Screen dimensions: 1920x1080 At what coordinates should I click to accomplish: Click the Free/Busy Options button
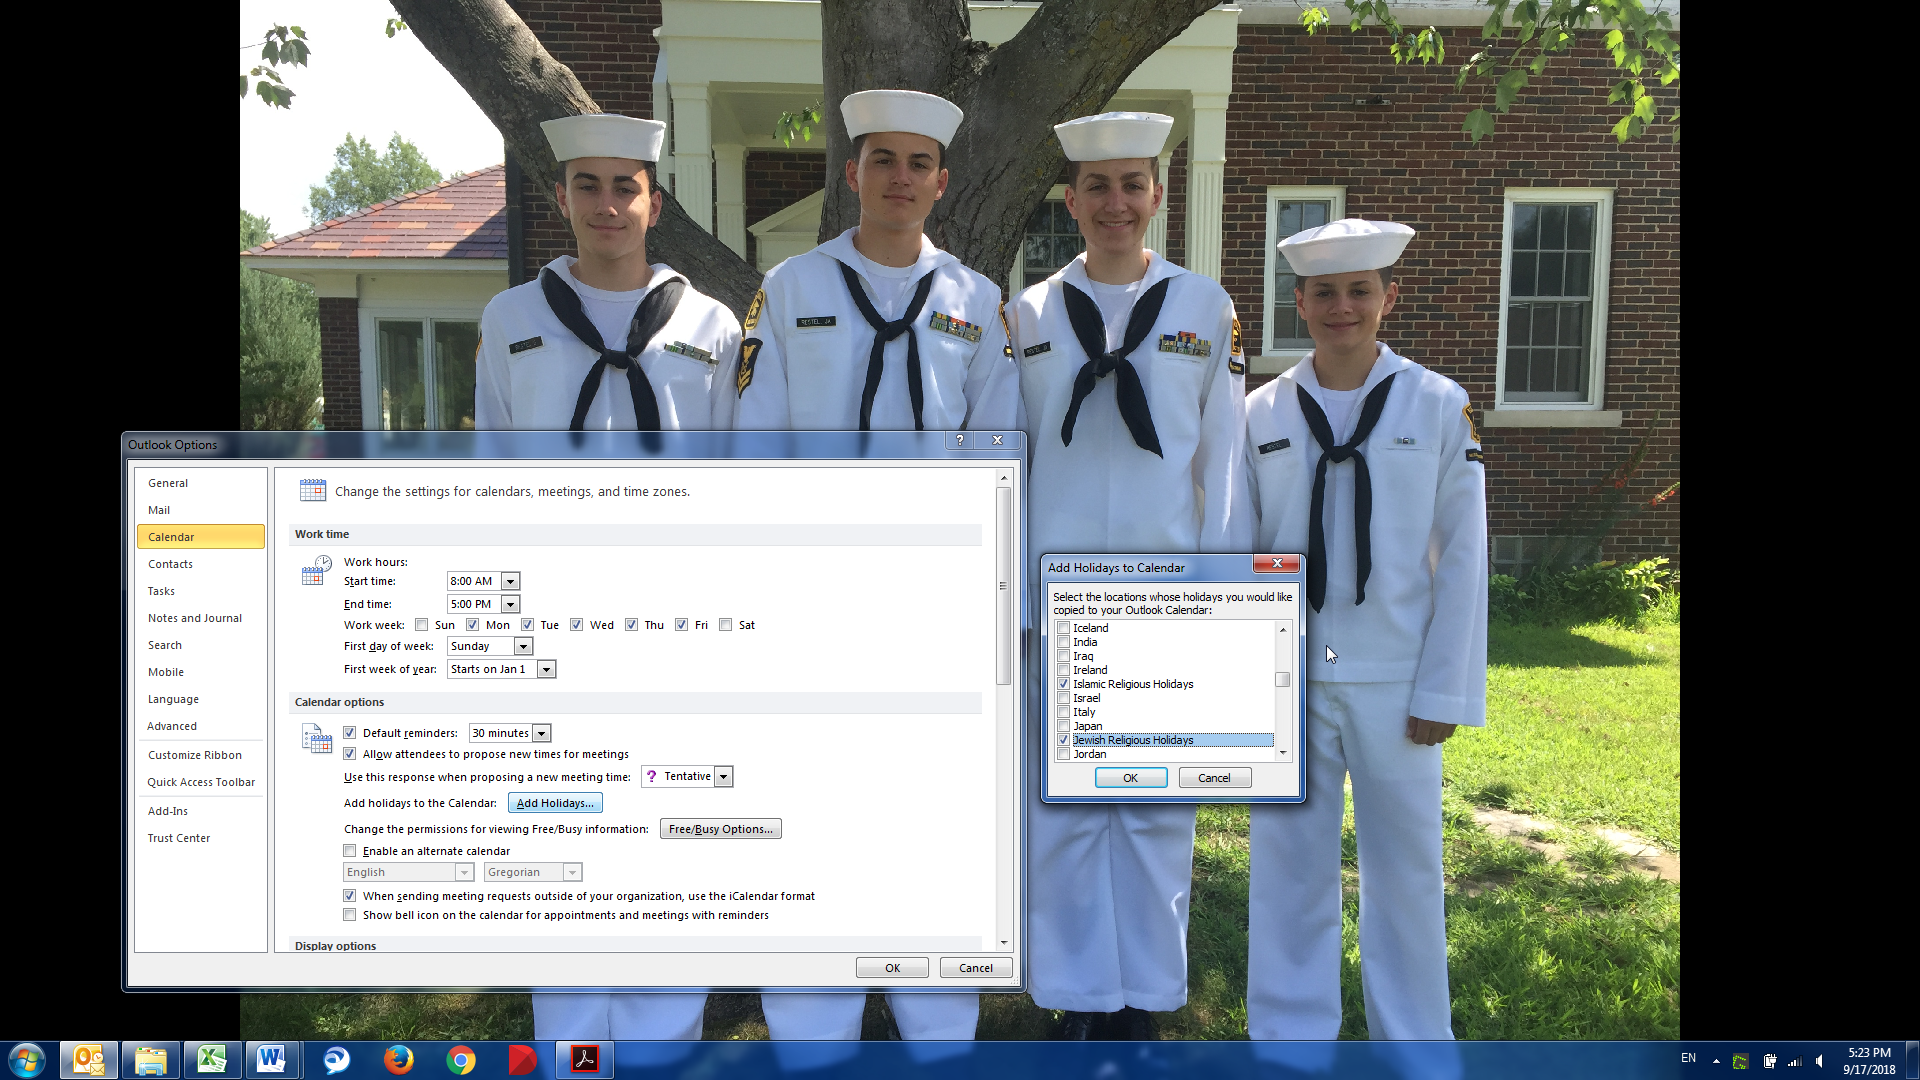(x=720, y=829)
